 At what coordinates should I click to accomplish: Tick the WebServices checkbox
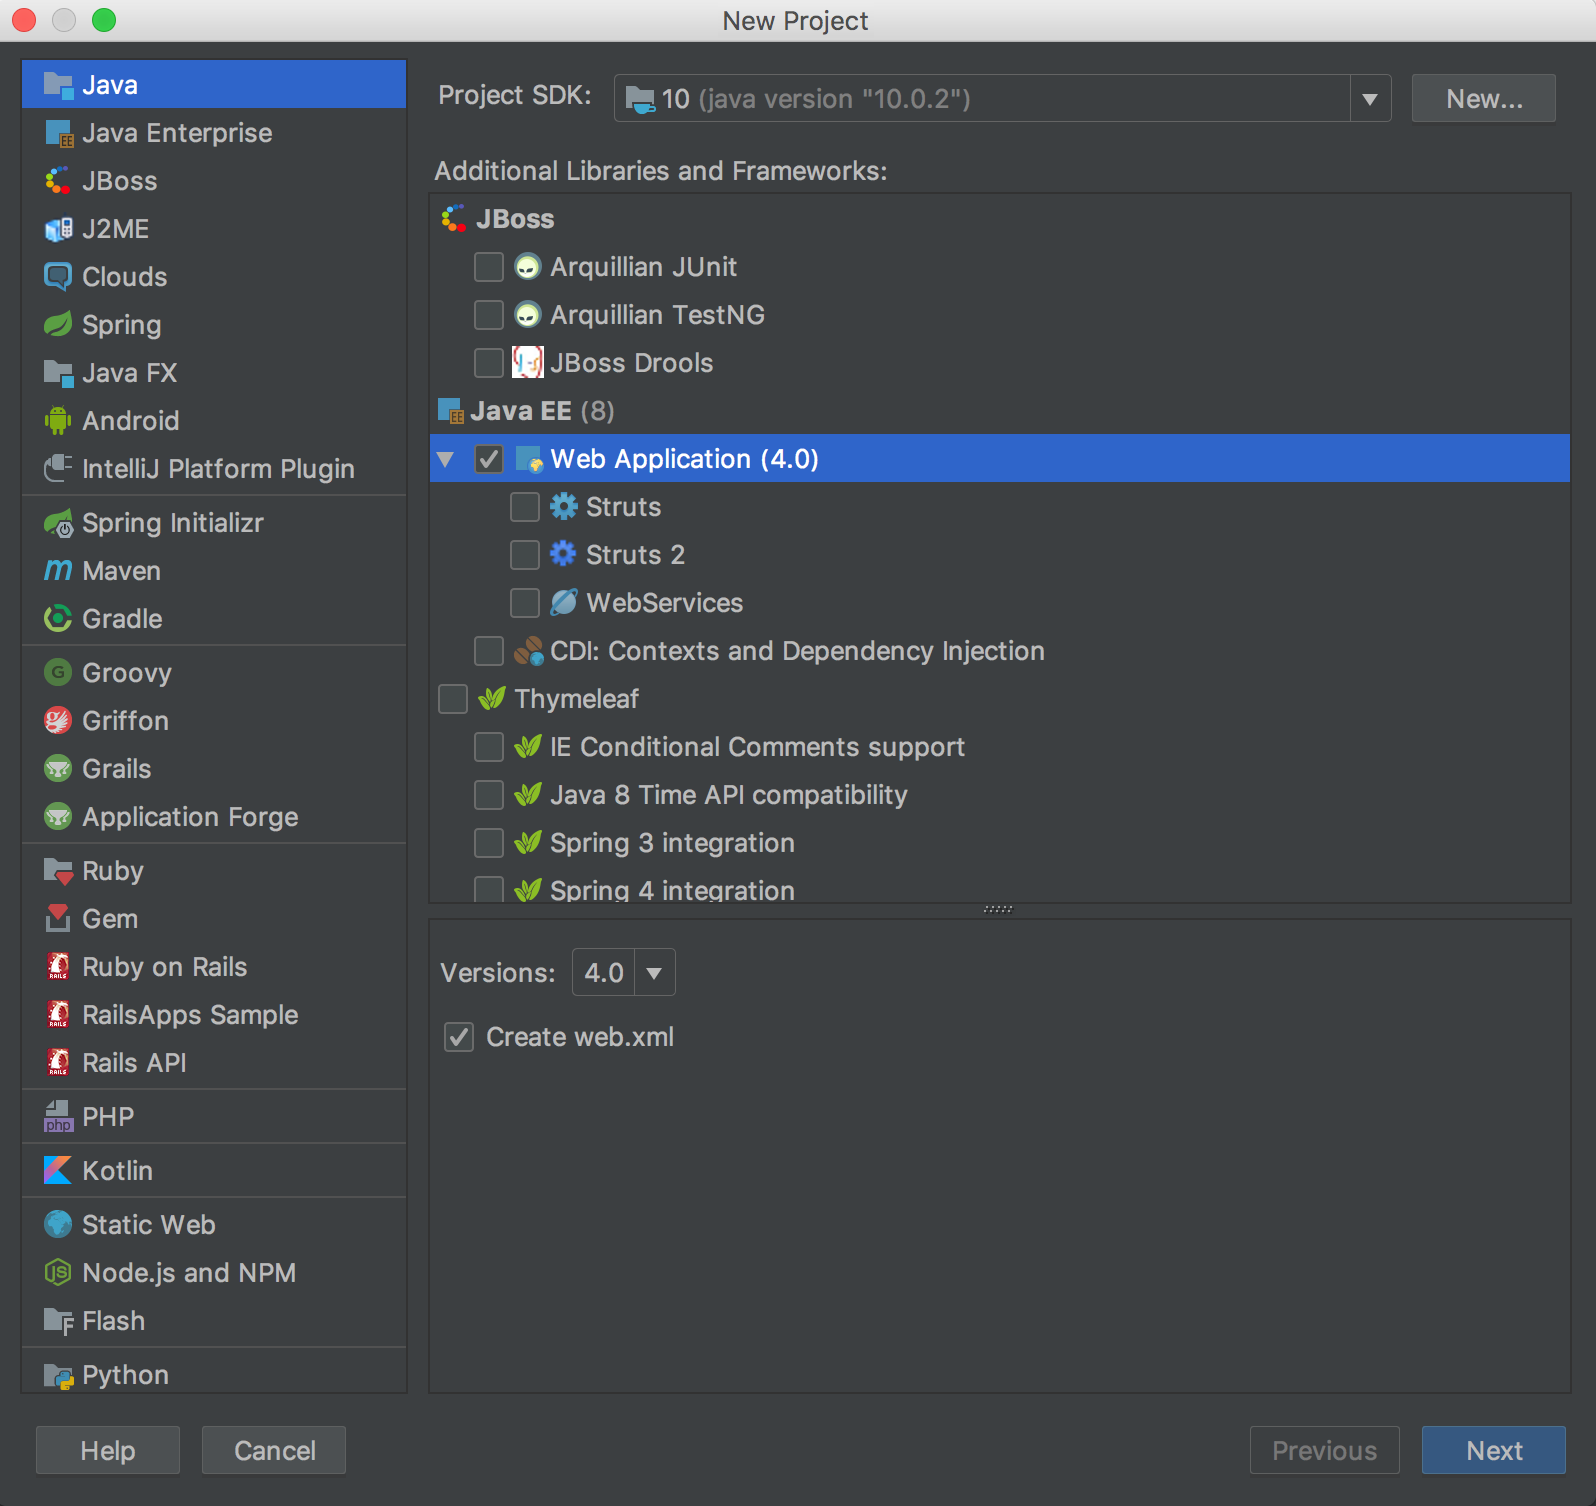(x=525, y=603)
